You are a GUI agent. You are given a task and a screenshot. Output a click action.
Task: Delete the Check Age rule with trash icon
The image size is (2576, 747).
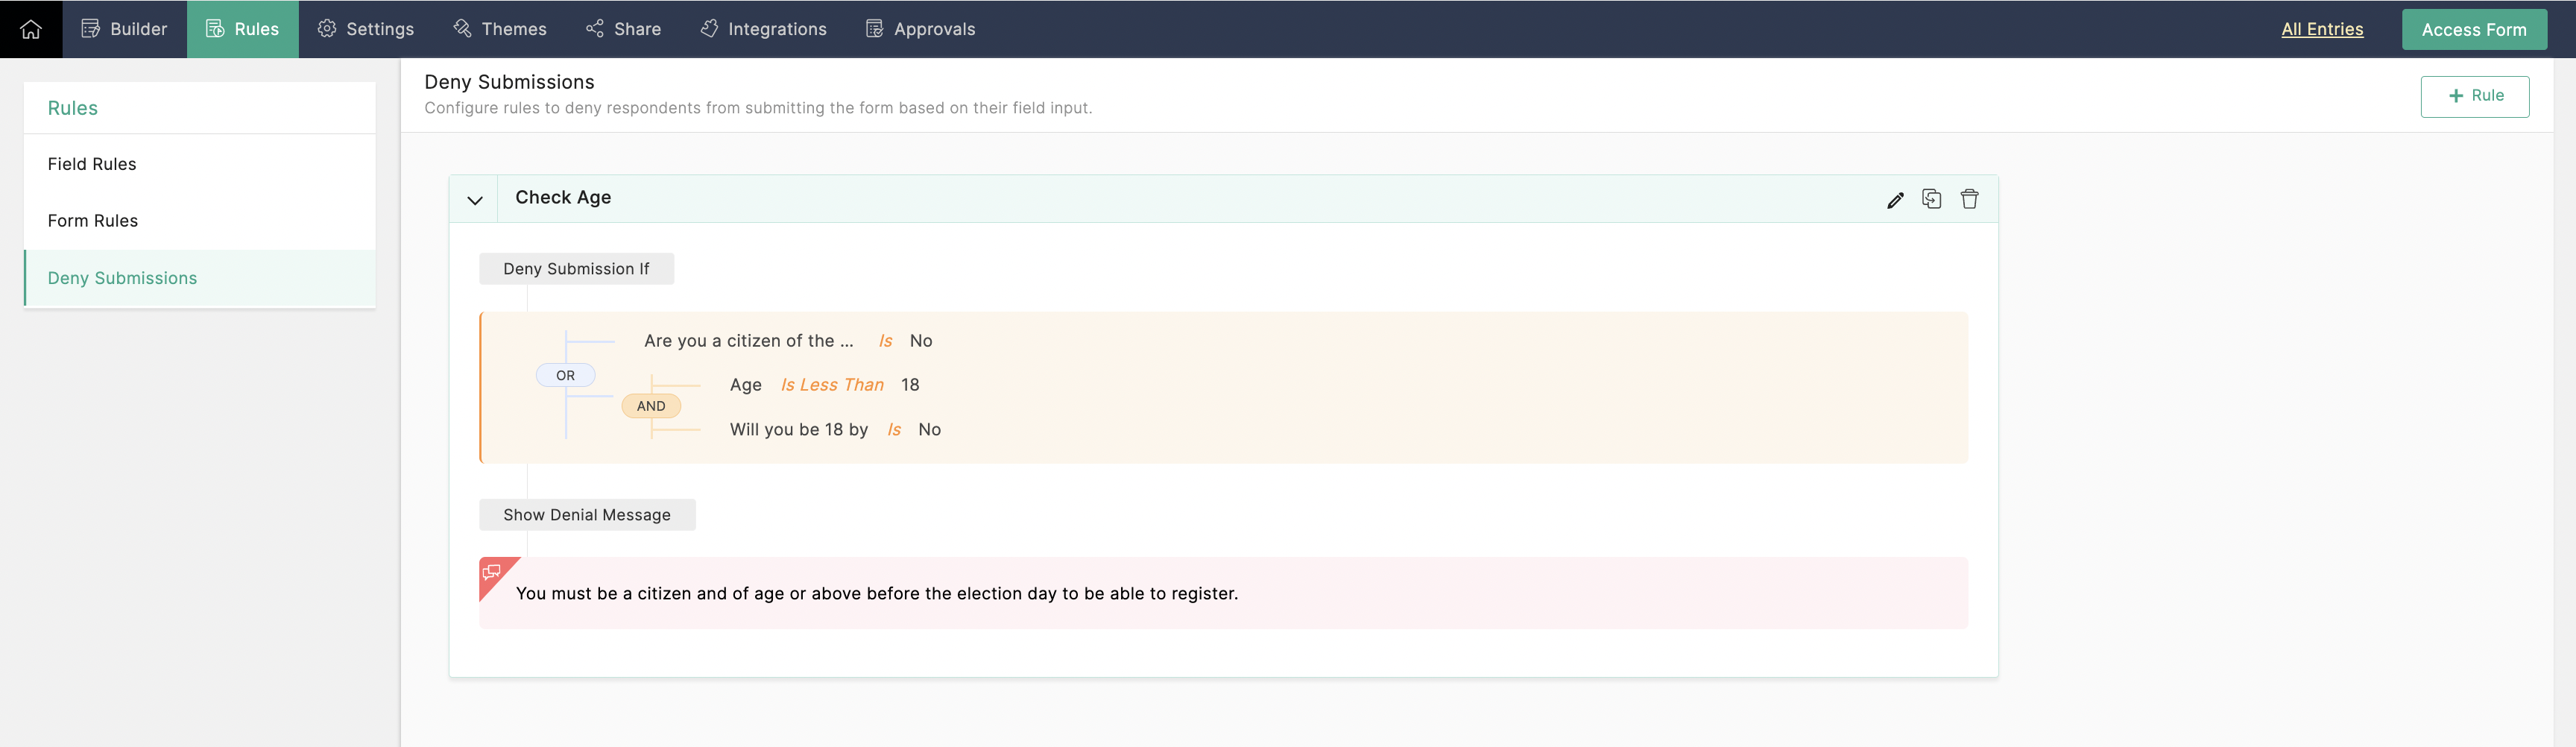click(x=1969, y=199)
